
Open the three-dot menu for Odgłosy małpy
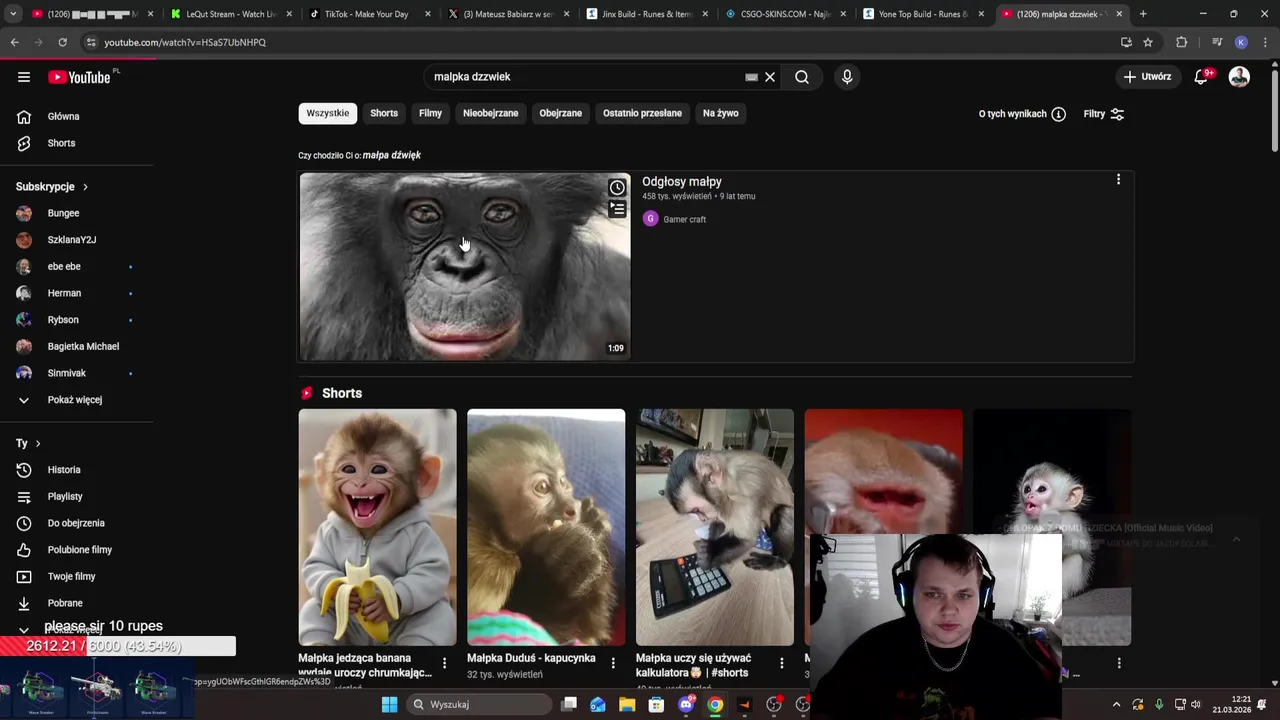tap(1118, 180)
